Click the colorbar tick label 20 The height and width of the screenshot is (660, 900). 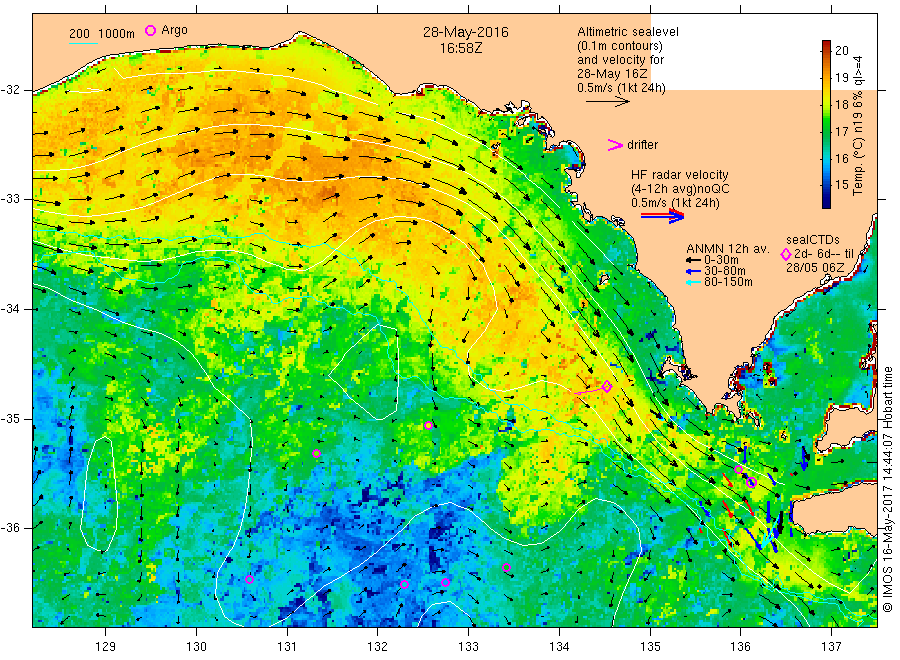pyautogui.click(x=841, y=51)
